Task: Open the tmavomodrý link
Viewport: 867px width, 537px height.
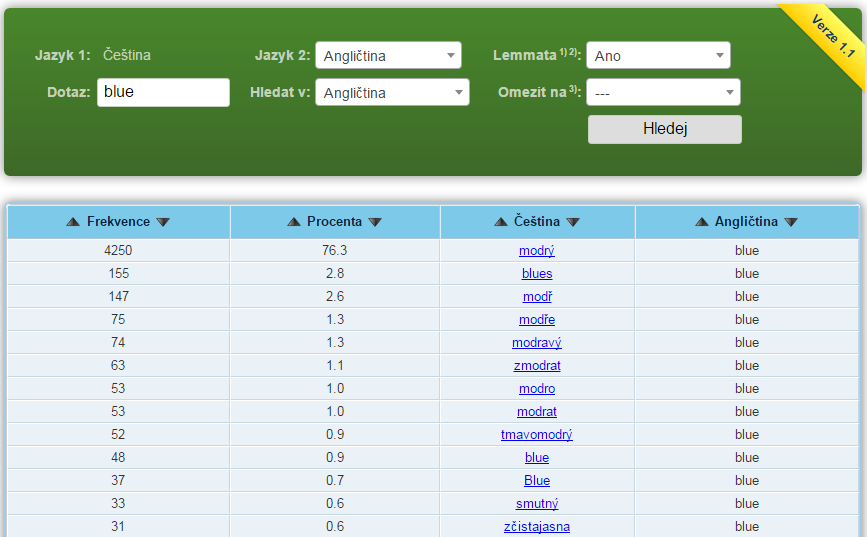Action: 537,435
